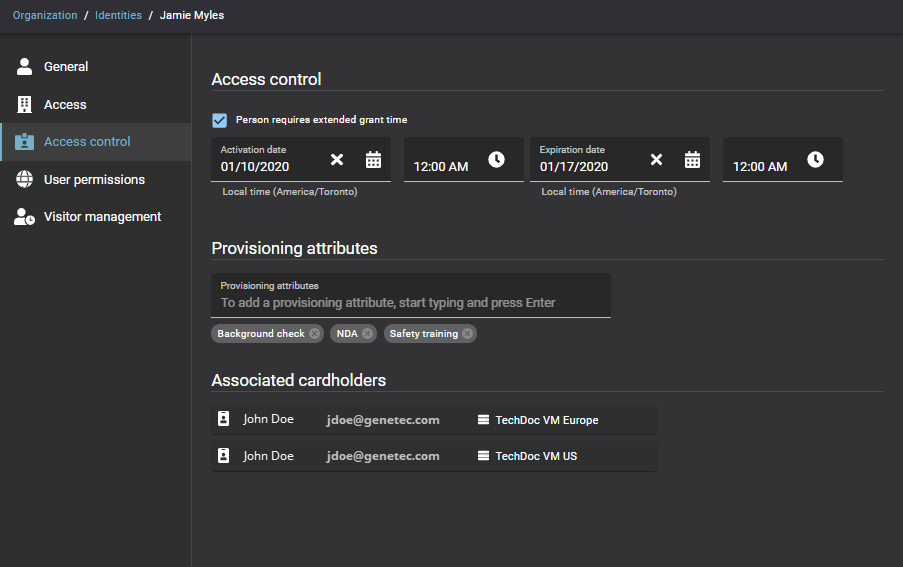The image size is (903, 567).
Task: Clear the Activation date value
Action: point(337,160)
